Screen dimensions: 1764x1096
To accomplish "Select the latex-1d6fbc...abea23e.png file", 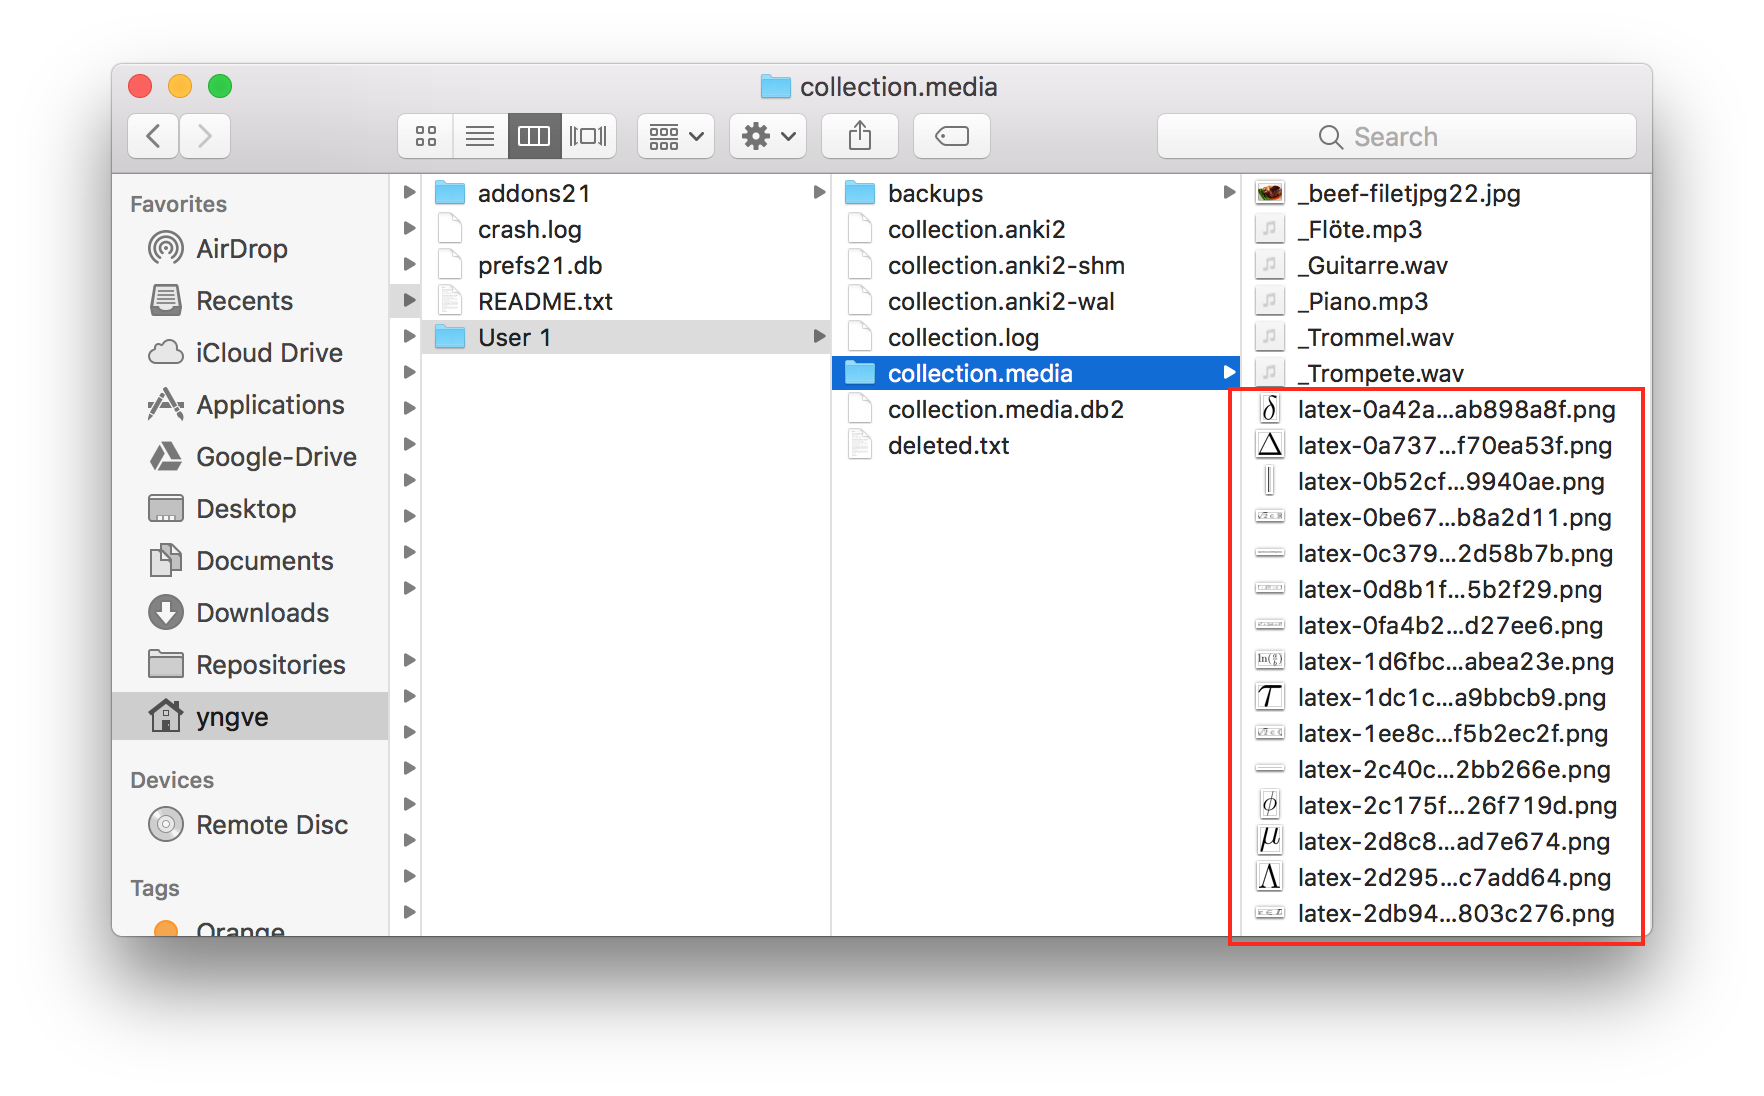I will pyautogui.click(x=1446, y=661).
